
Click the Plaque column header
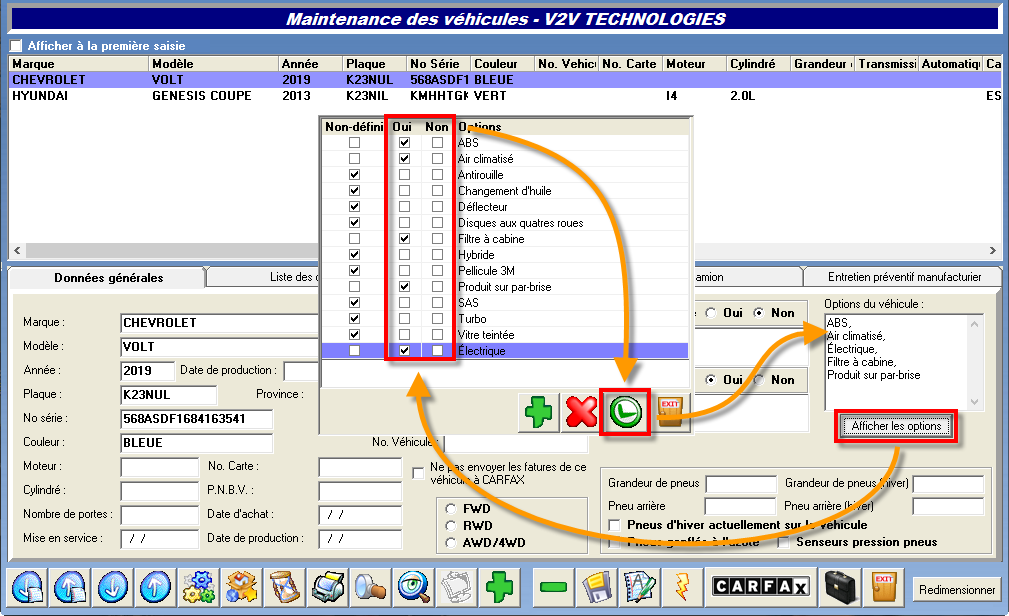[x=375, y=64]
